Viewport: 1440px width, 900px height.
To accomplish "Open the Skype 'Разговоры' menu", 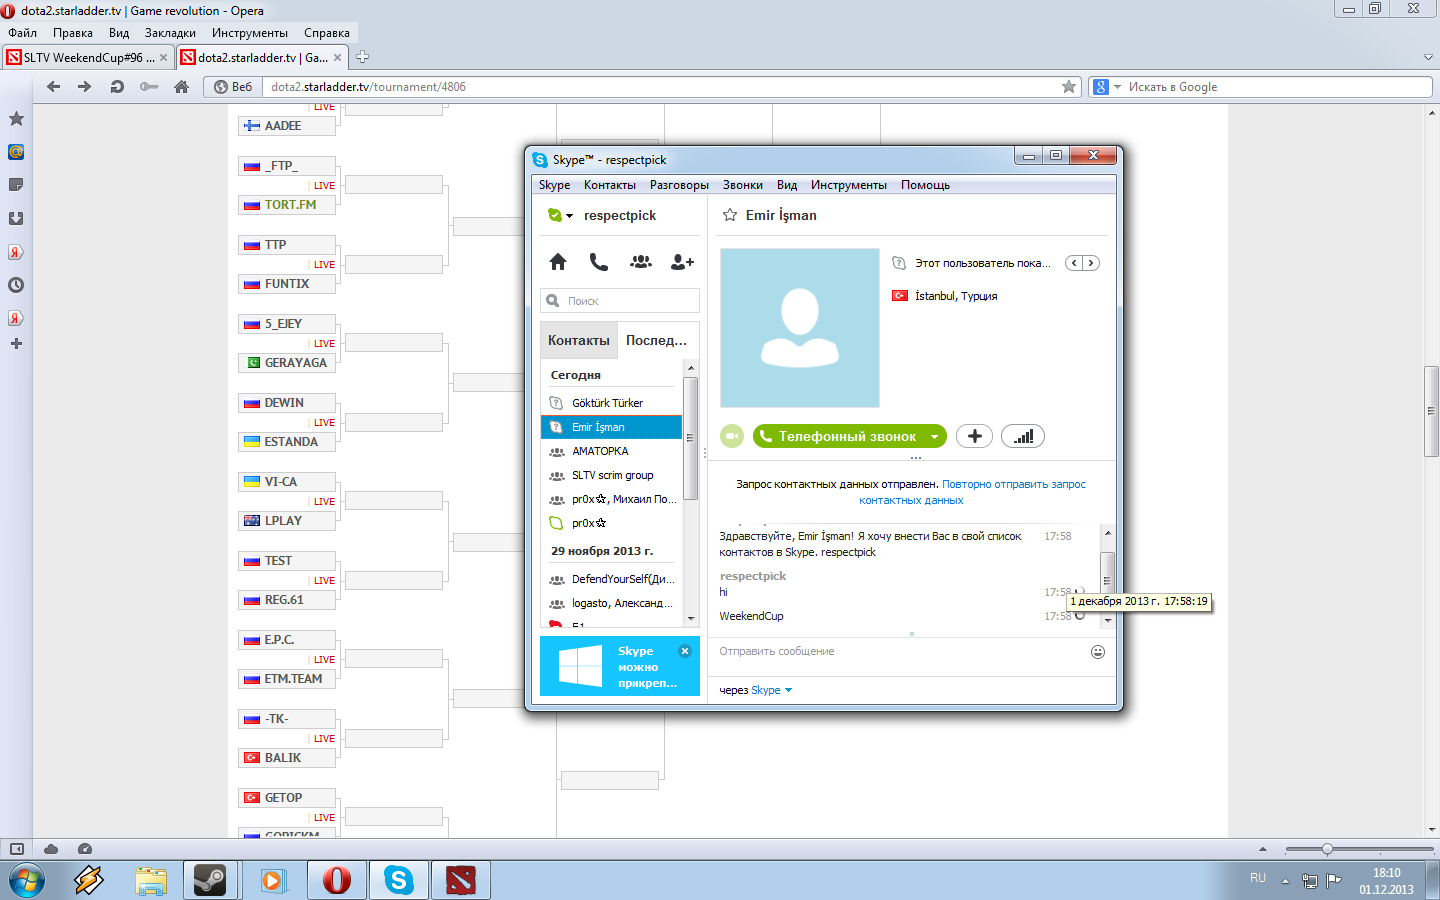I will click(x=679, y=185).
